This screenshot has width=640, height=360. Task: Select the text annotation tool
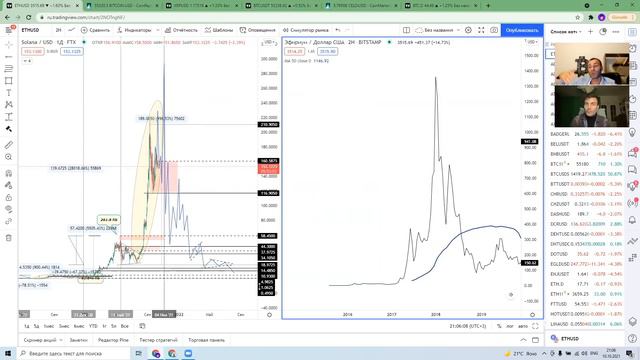click(x=9, y=93)
